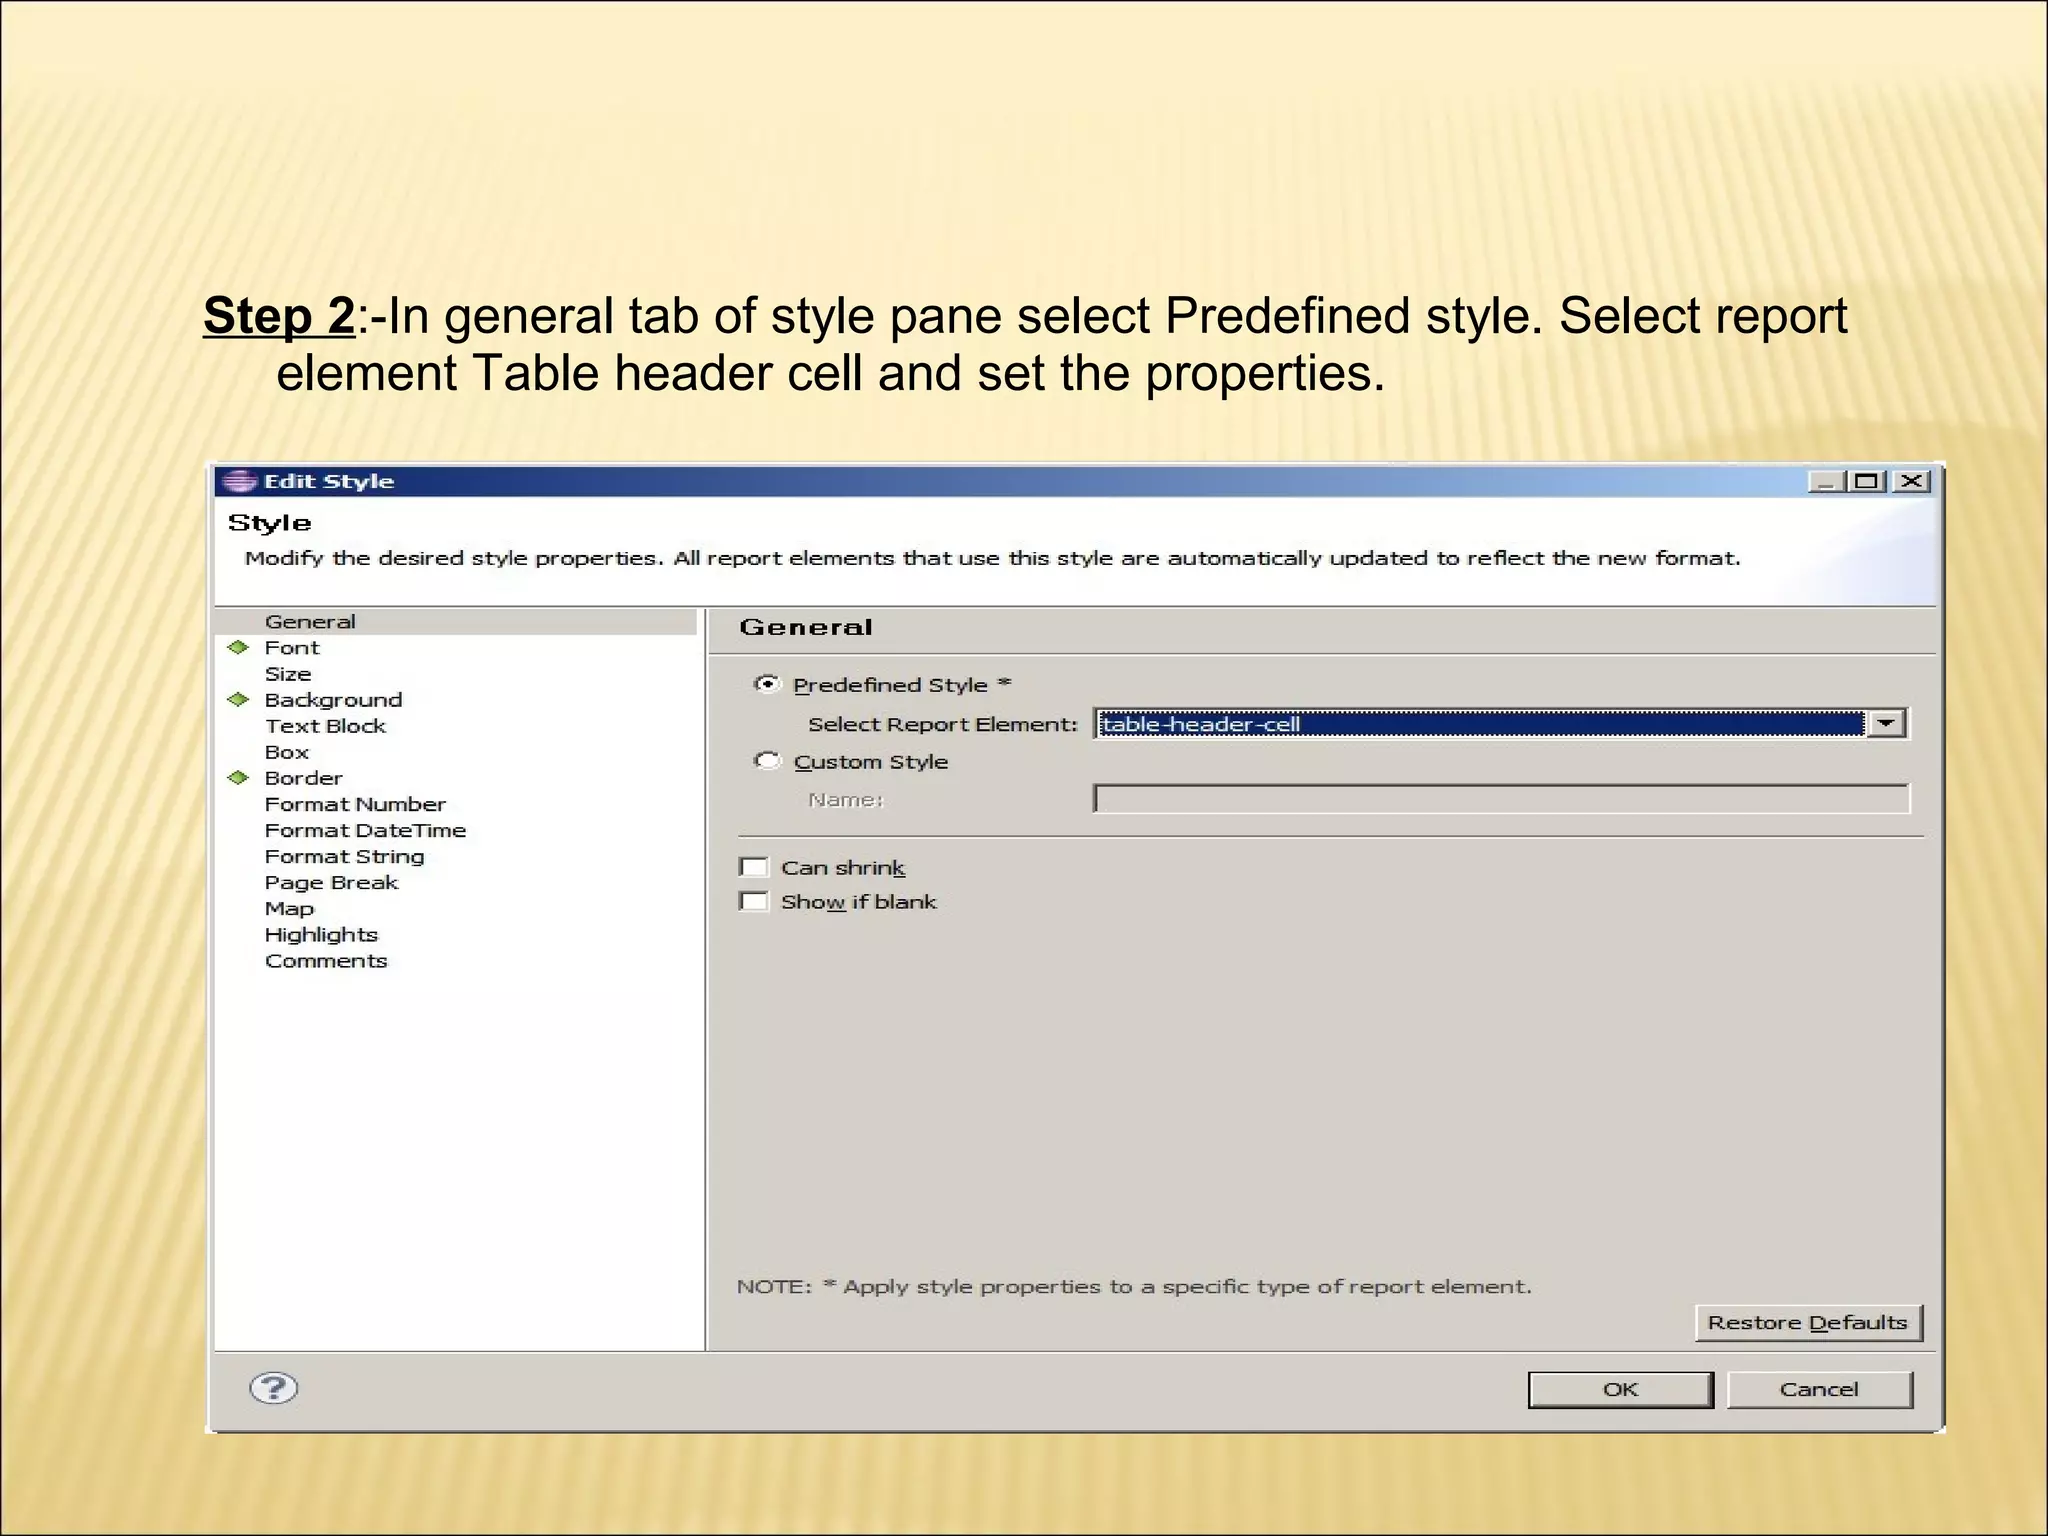Enable the Show if blank checkbox
2048x1536 pixels.
(x=753, y=901)
